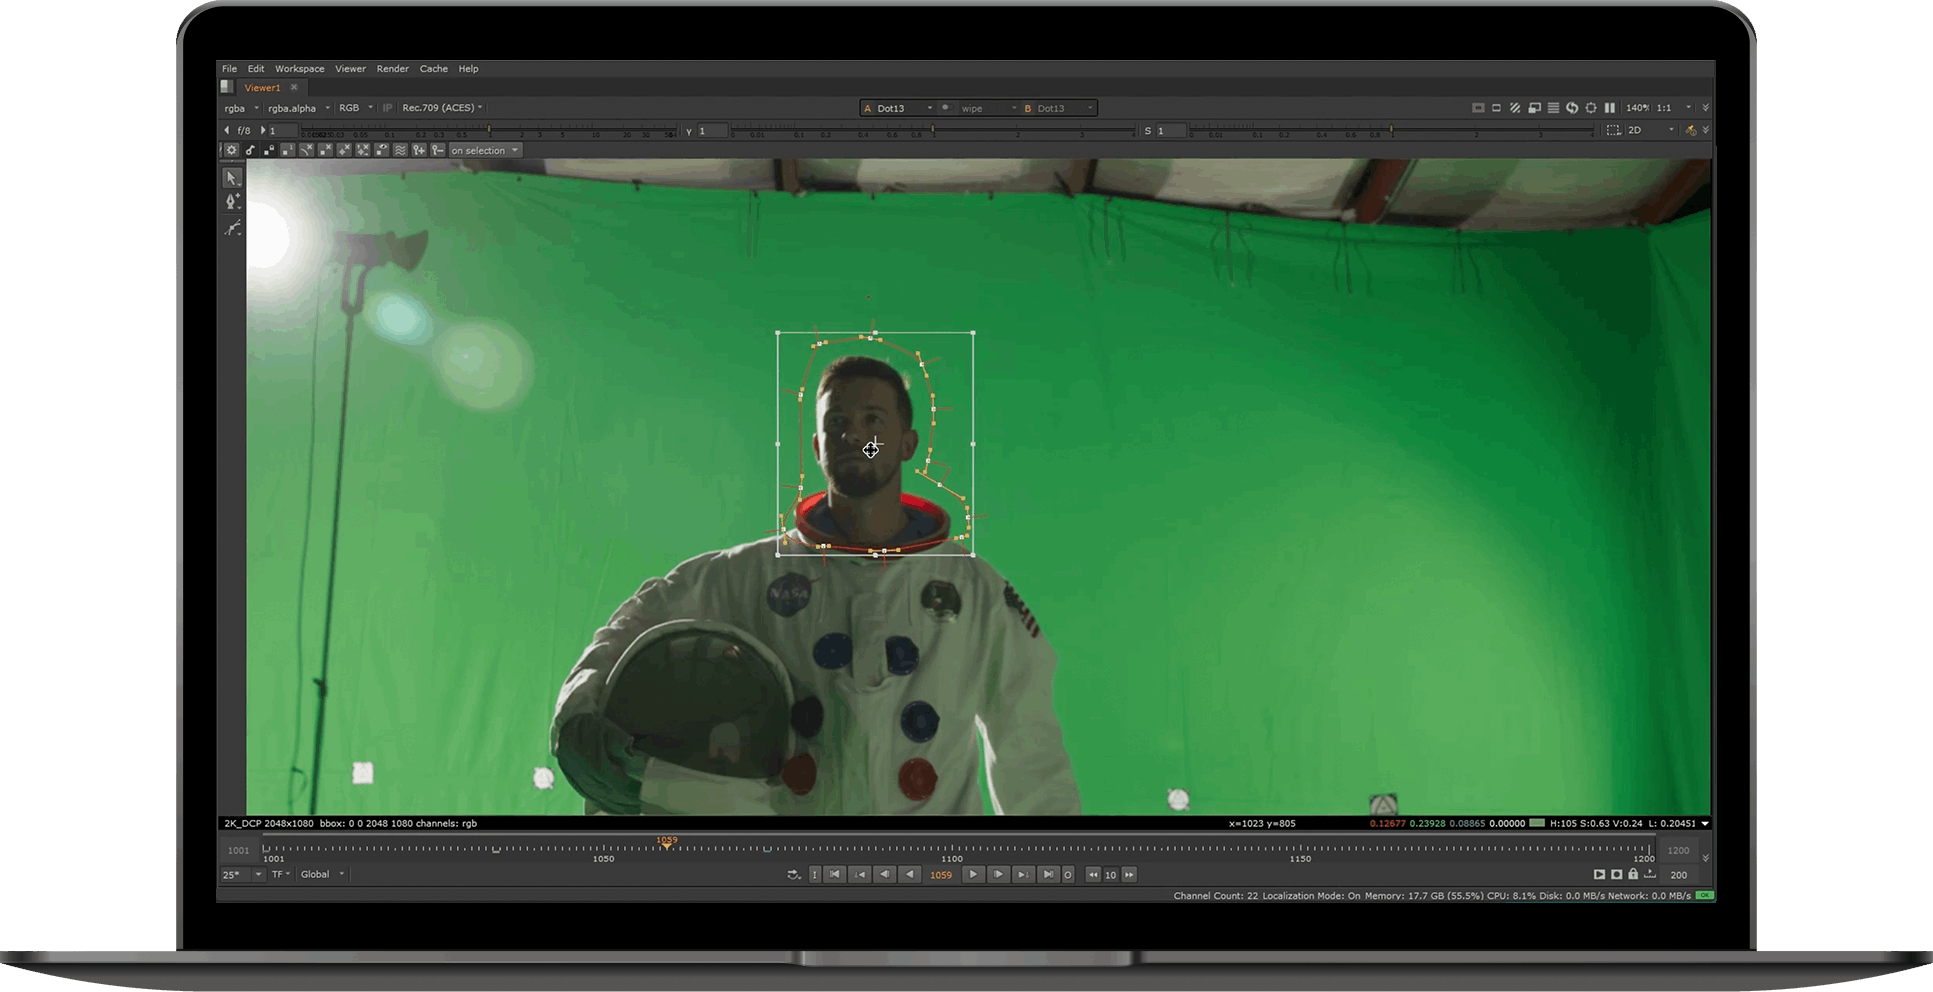The image size is (1933, 992).
Task: Click the 1:1 zoom ratio button
Action: [x=1663, y=108]
